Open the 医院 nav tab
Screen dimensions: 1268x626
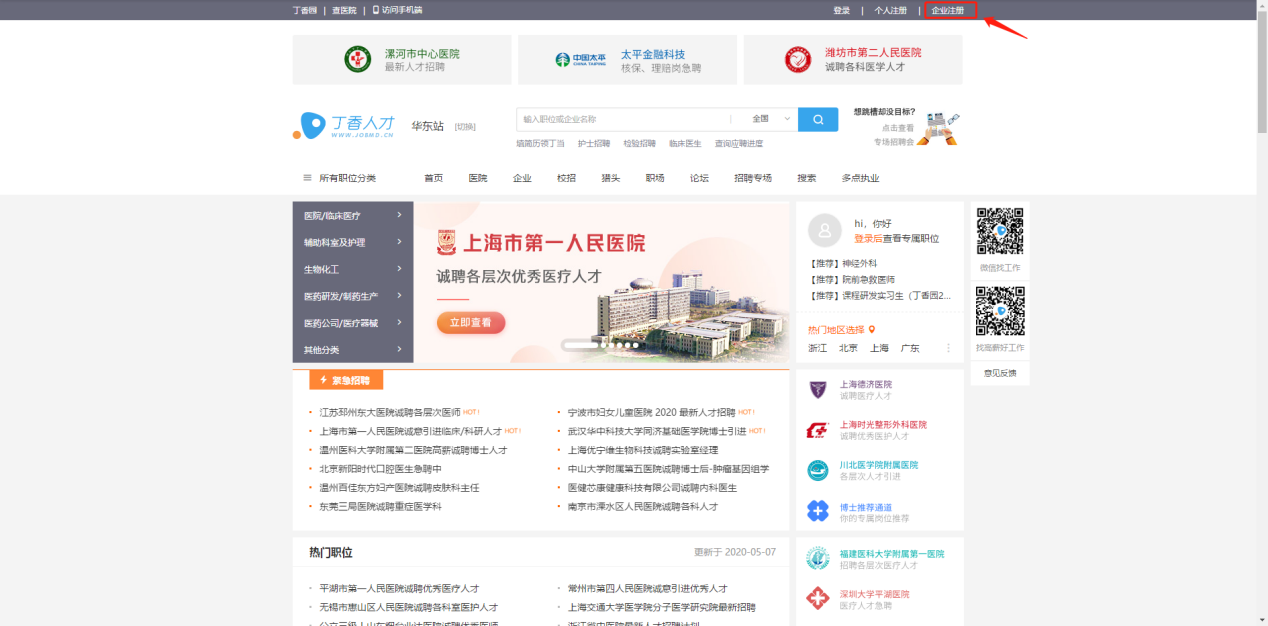click(x=478, y=178)
